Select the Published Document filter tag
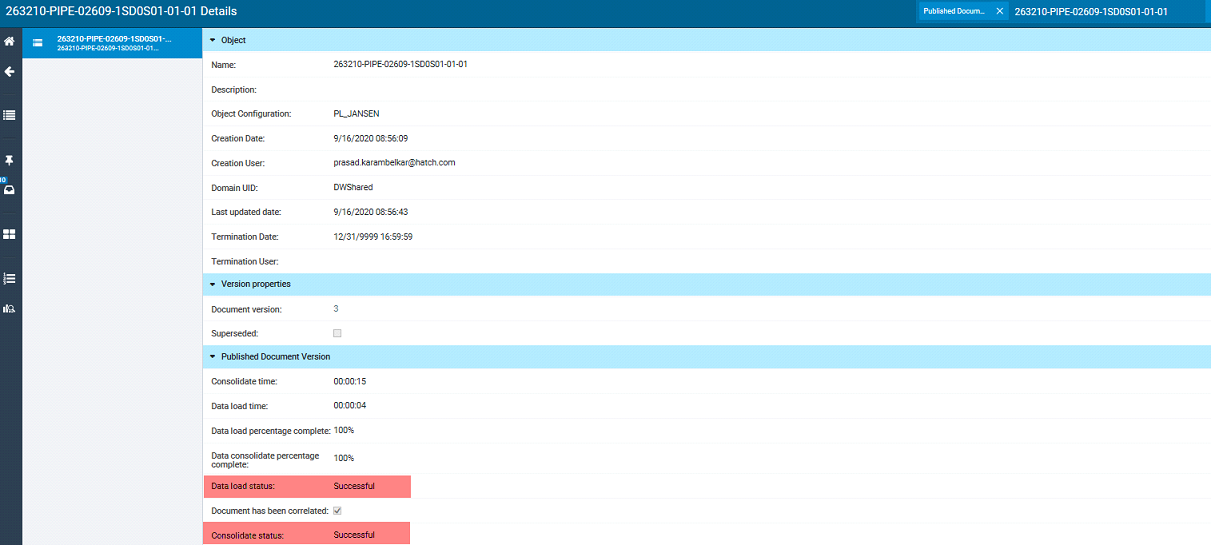Viewport: 1212px width, 546px height. 954,11
